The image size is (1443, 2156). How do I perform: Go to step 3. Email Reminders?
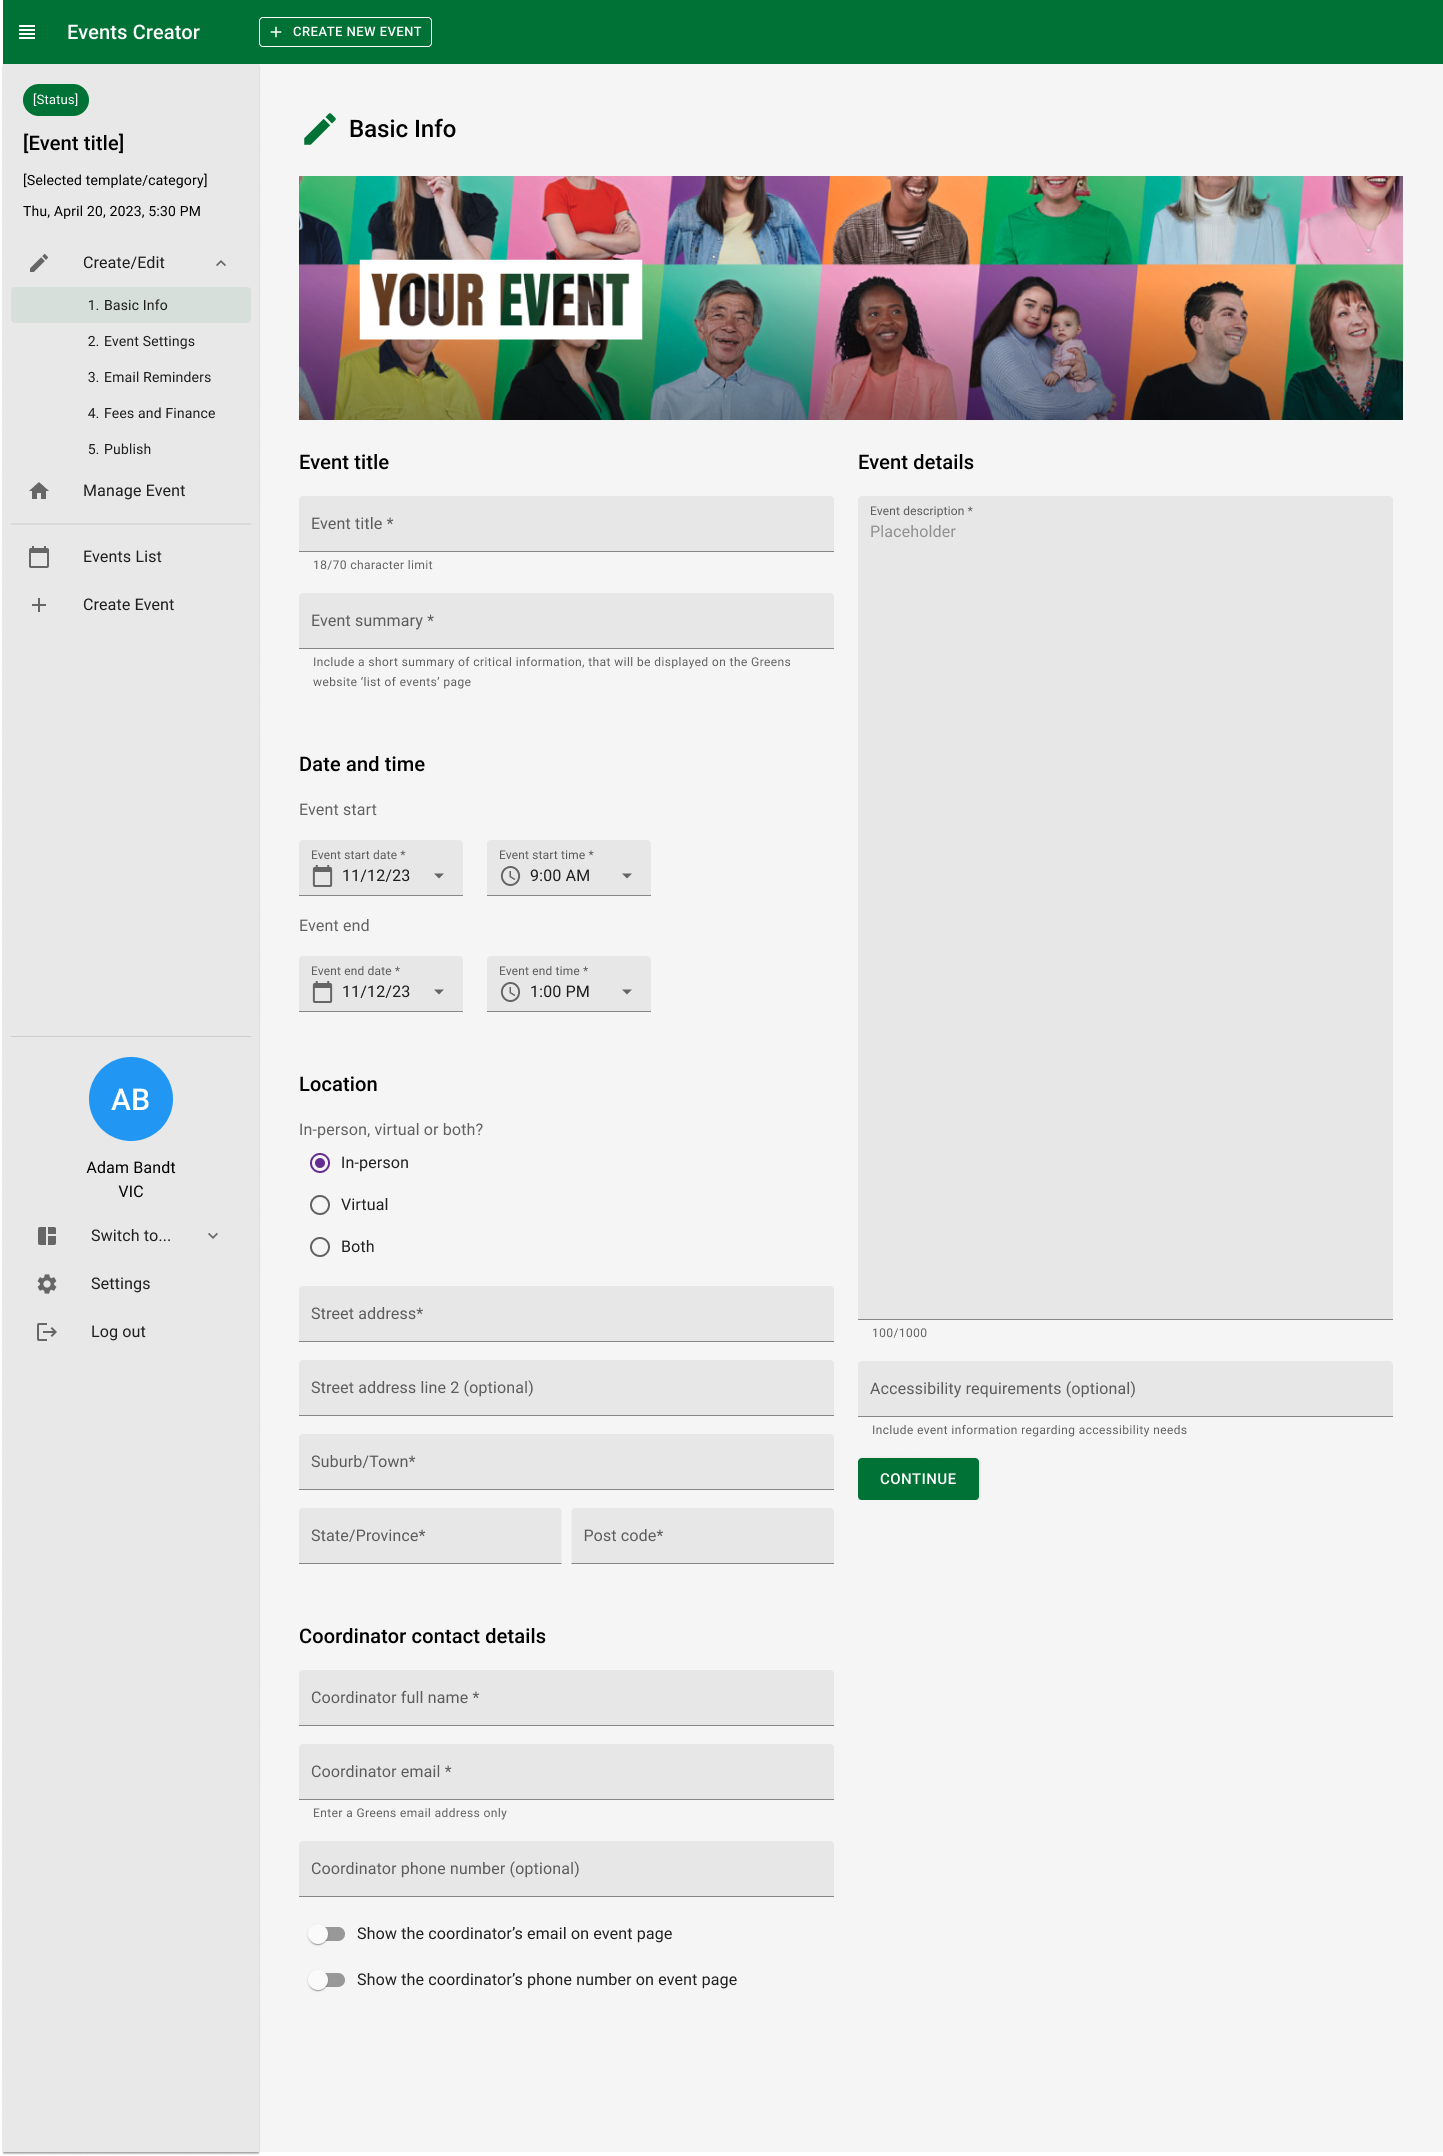tap(131, 377)
